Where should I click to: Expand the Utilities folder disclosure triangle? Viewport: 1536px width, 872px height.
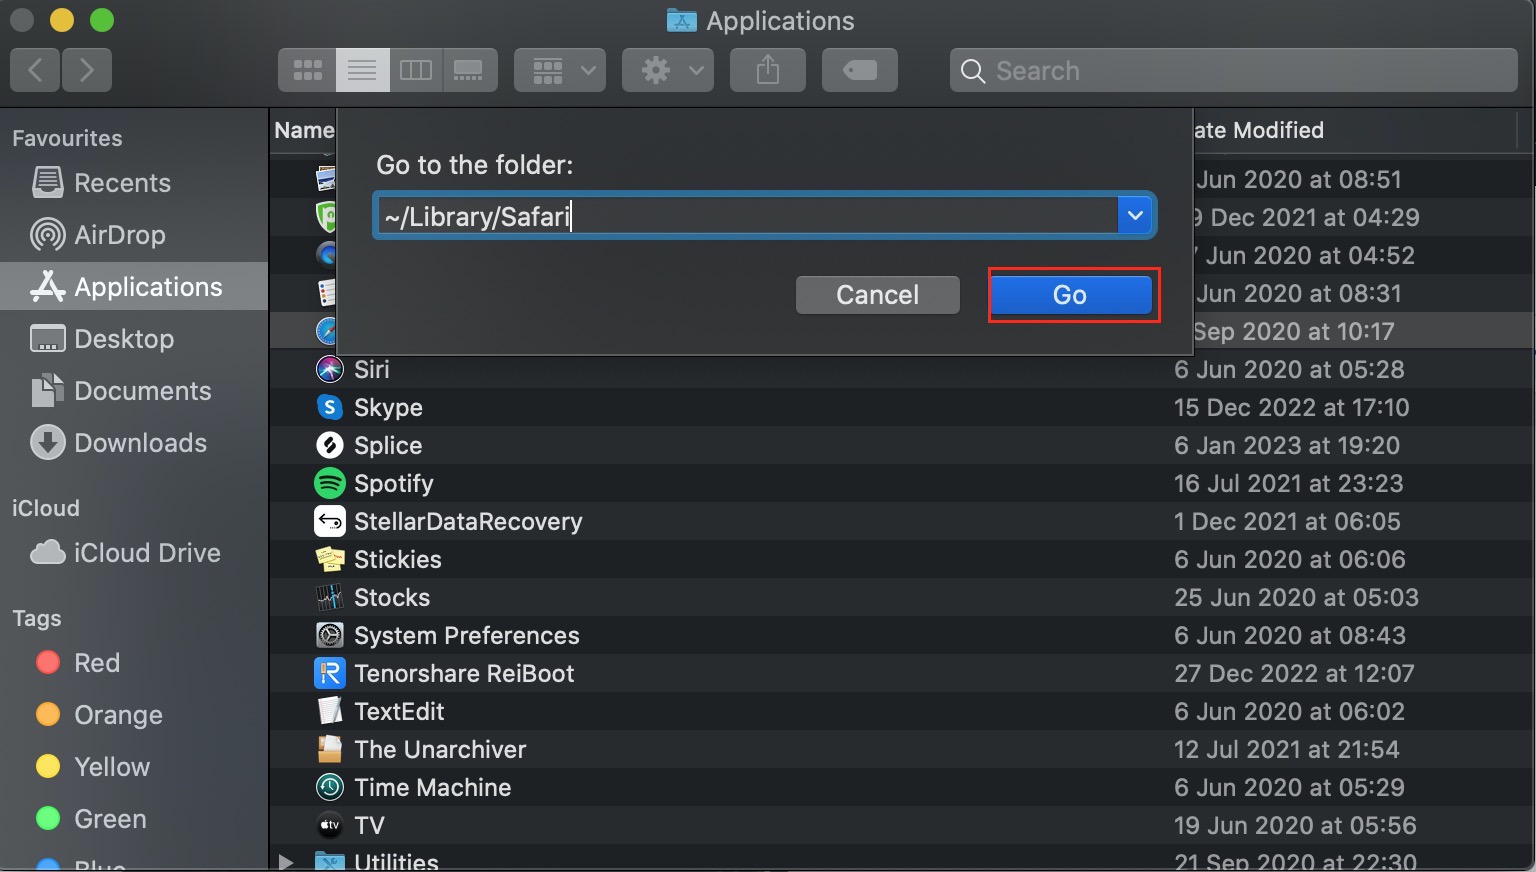pyautogui.click(x=286, y=862)
